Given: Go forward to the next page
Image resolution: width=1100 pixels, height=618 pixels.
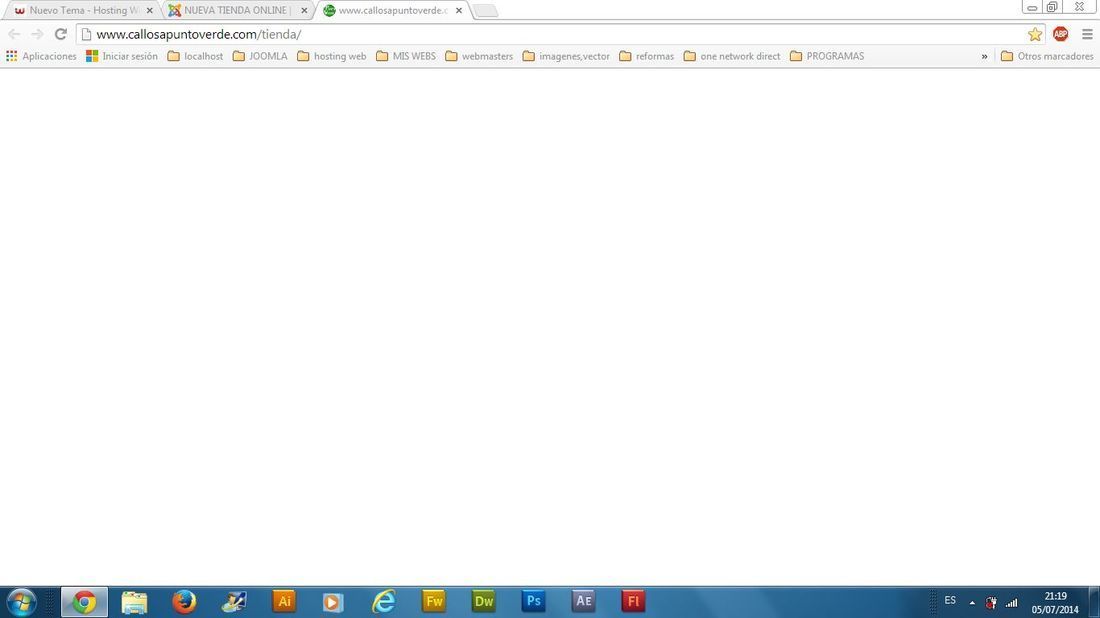Looking at the screenshot, I should pyautogui.click(x=37, y=34).
